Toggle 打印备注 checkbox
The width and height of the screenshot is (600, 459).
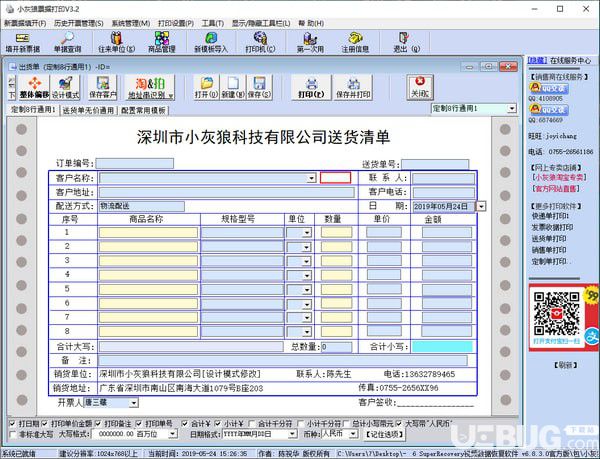(98, 423)
